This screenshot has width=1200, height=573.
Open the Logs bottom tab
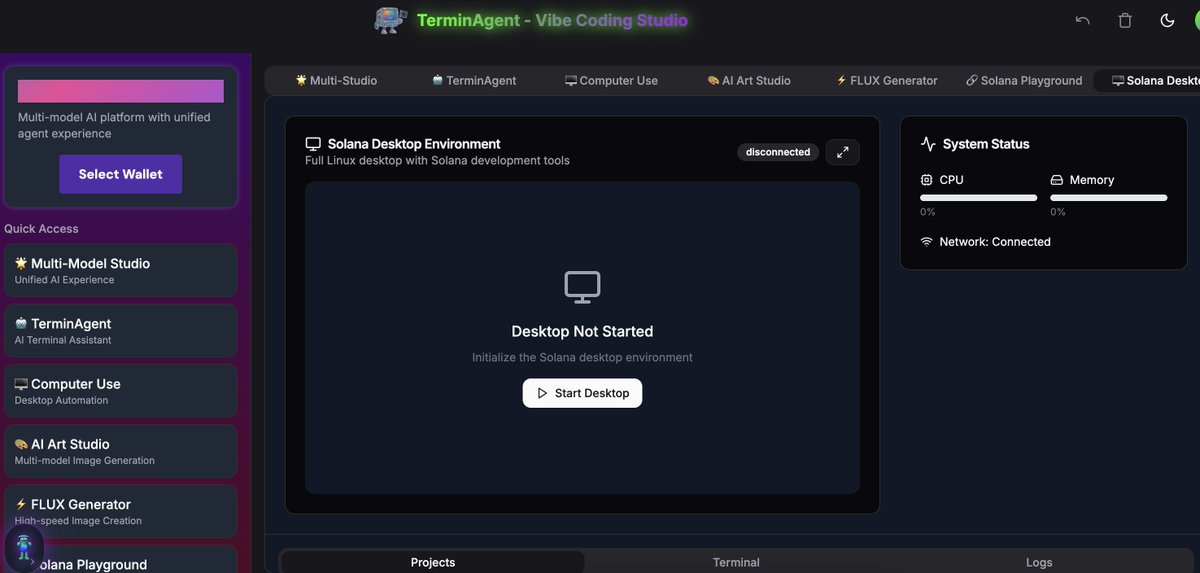point(1039,562)
